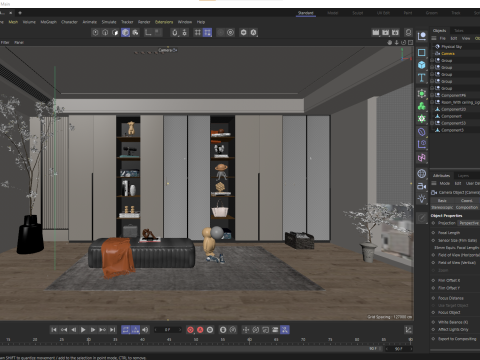
Task: Jump to end of the animation
Action: pyautogui.click(x=113, y=330)
